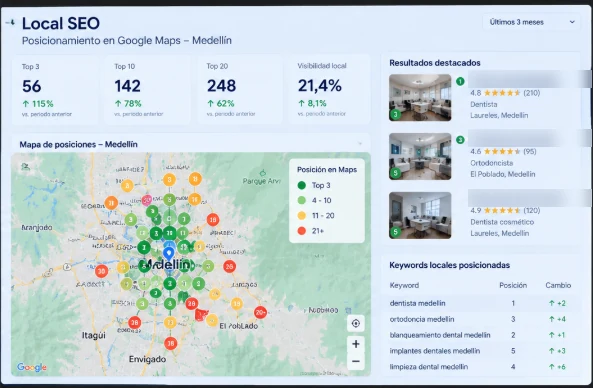Select the yellow 23 map marker

[170, 323]
